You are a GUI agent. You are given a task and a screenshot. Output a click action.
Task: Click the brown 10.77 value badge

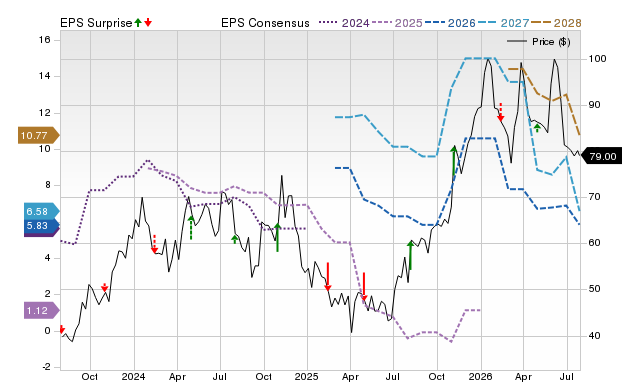pos(38,135)
